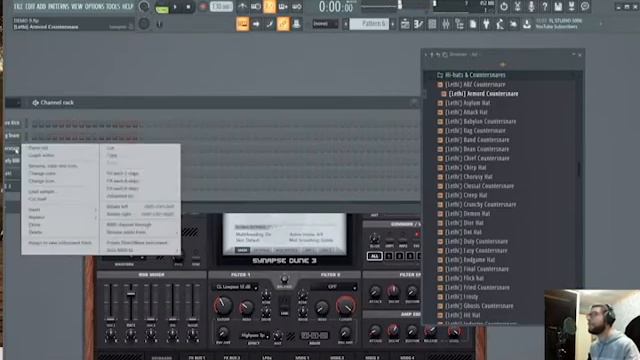Open the ADD menu
The image size is (640, 360).
click(x=41, y=7)
